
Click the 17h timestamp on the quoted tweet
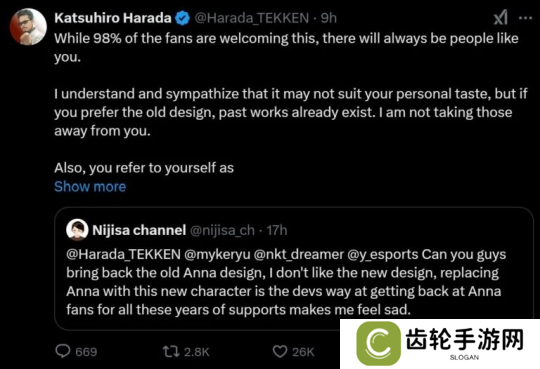point(277,230)
